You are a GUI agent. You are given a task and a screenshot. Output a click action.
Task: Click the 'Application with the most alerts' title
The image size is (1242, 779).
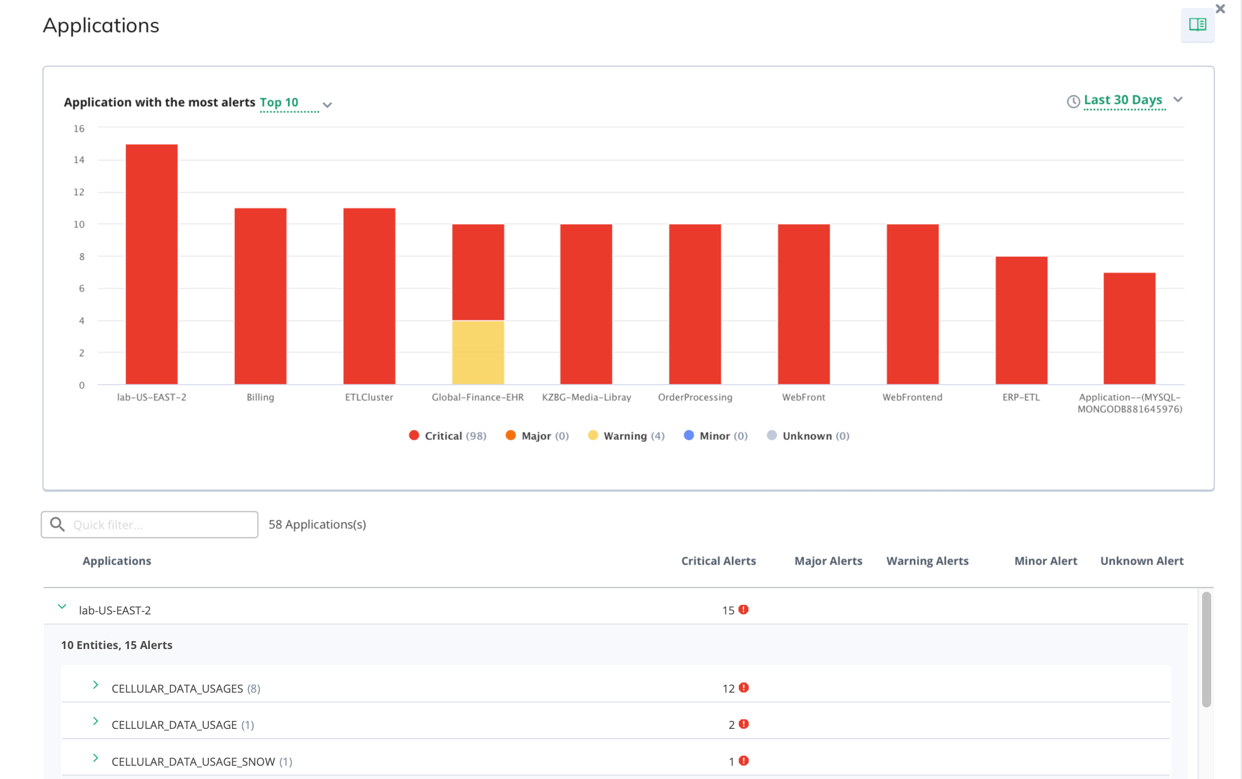click(160, 102)
